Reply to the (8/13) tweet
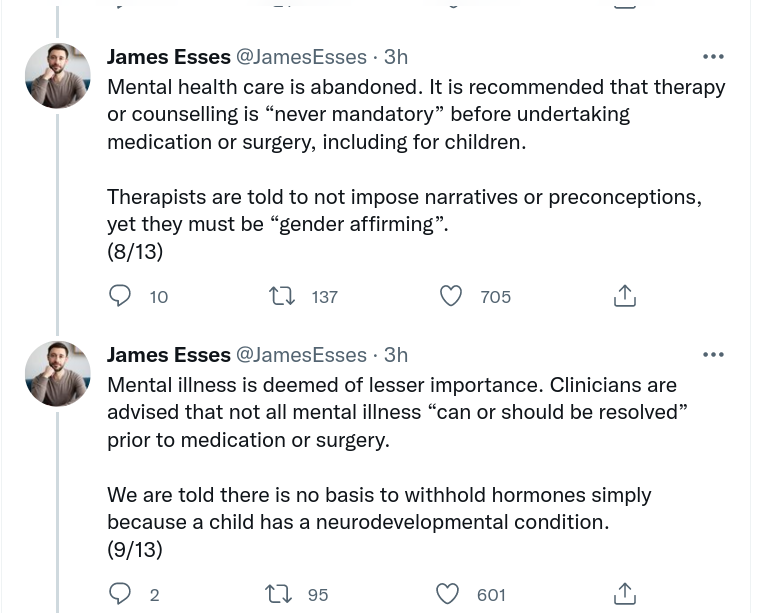This screenshot has width=764, height=613. 120,296
